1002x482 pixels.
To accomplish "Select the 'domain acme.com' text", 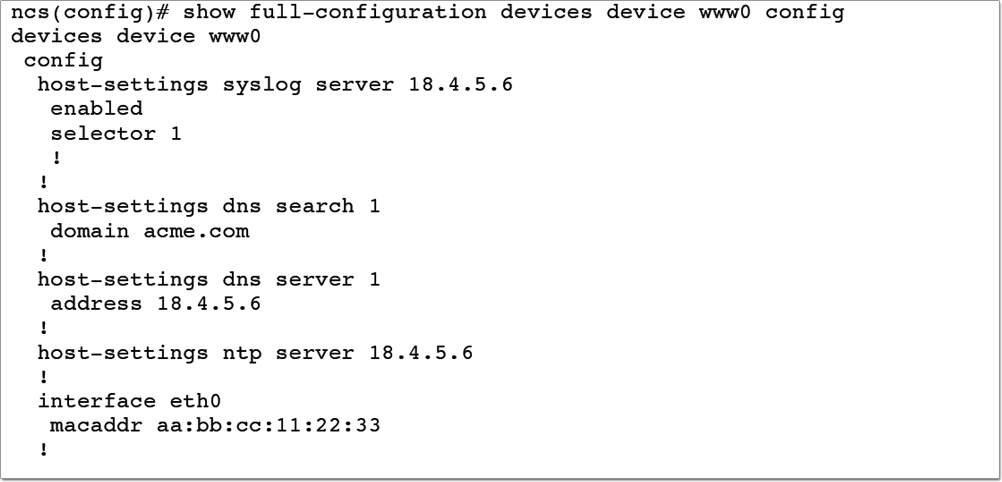I will (x=150, y=231).
